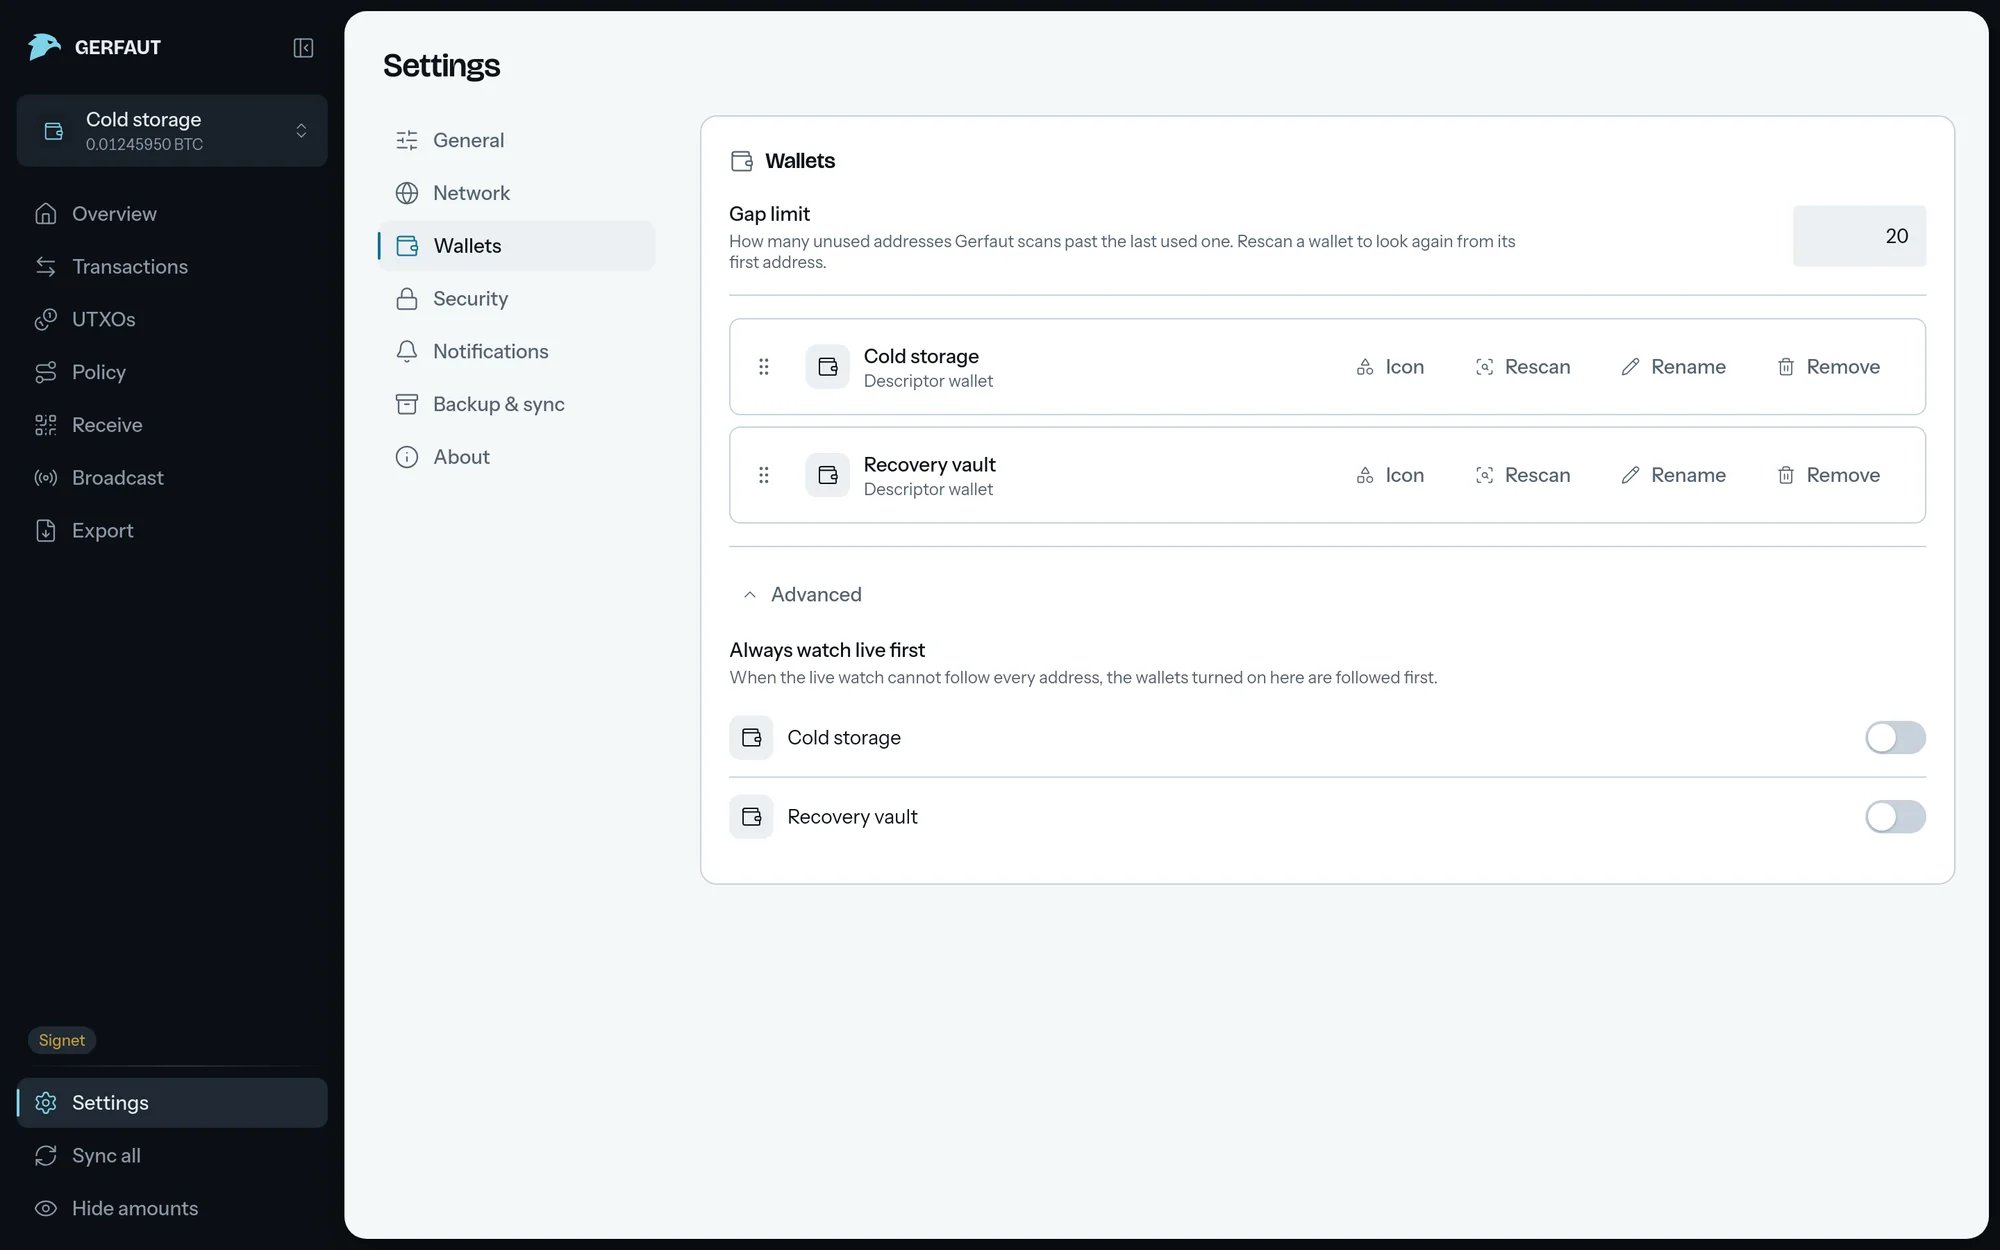
Task: Click the Broadcast signal icon
Action: [x=46, y=478]
